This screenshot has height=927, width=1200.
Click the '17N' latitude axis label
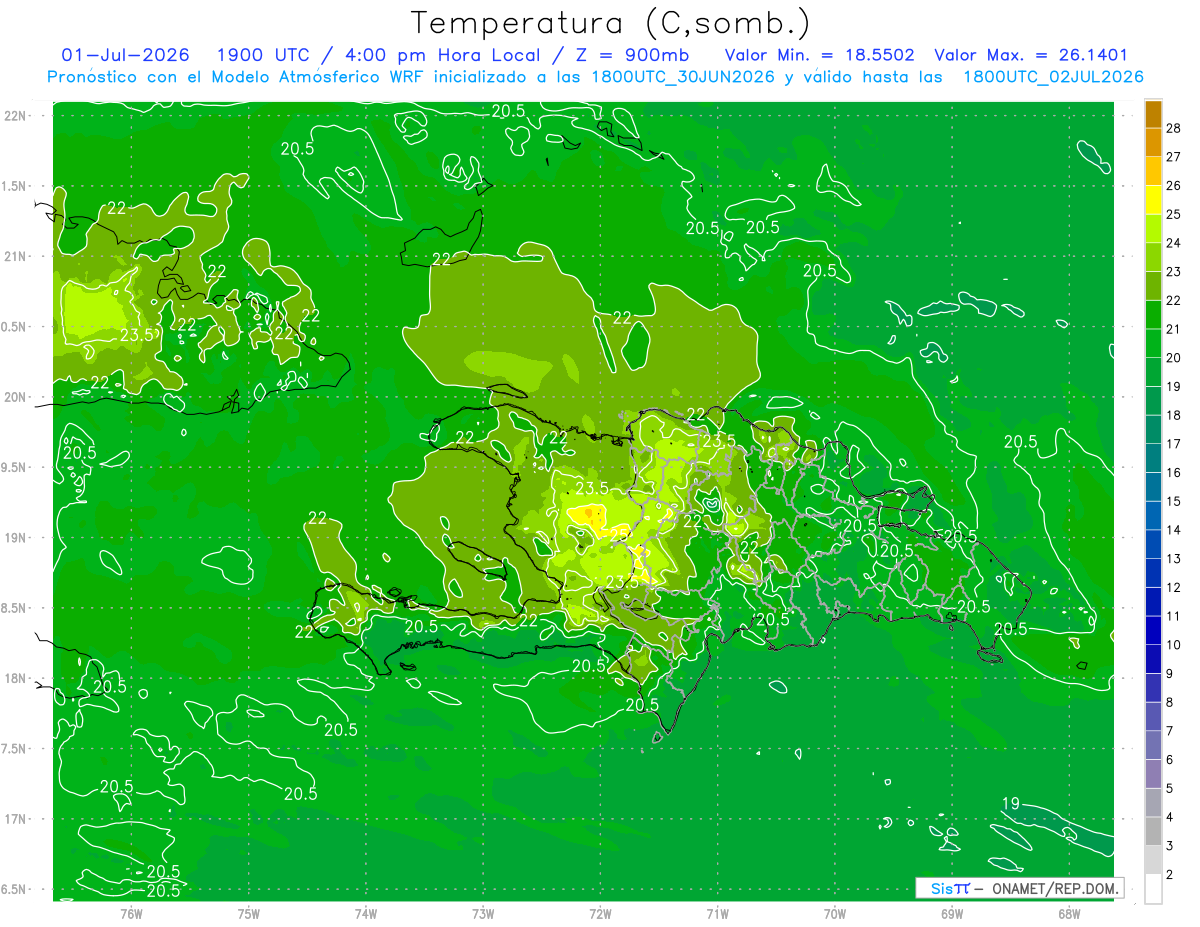point(15,820)
